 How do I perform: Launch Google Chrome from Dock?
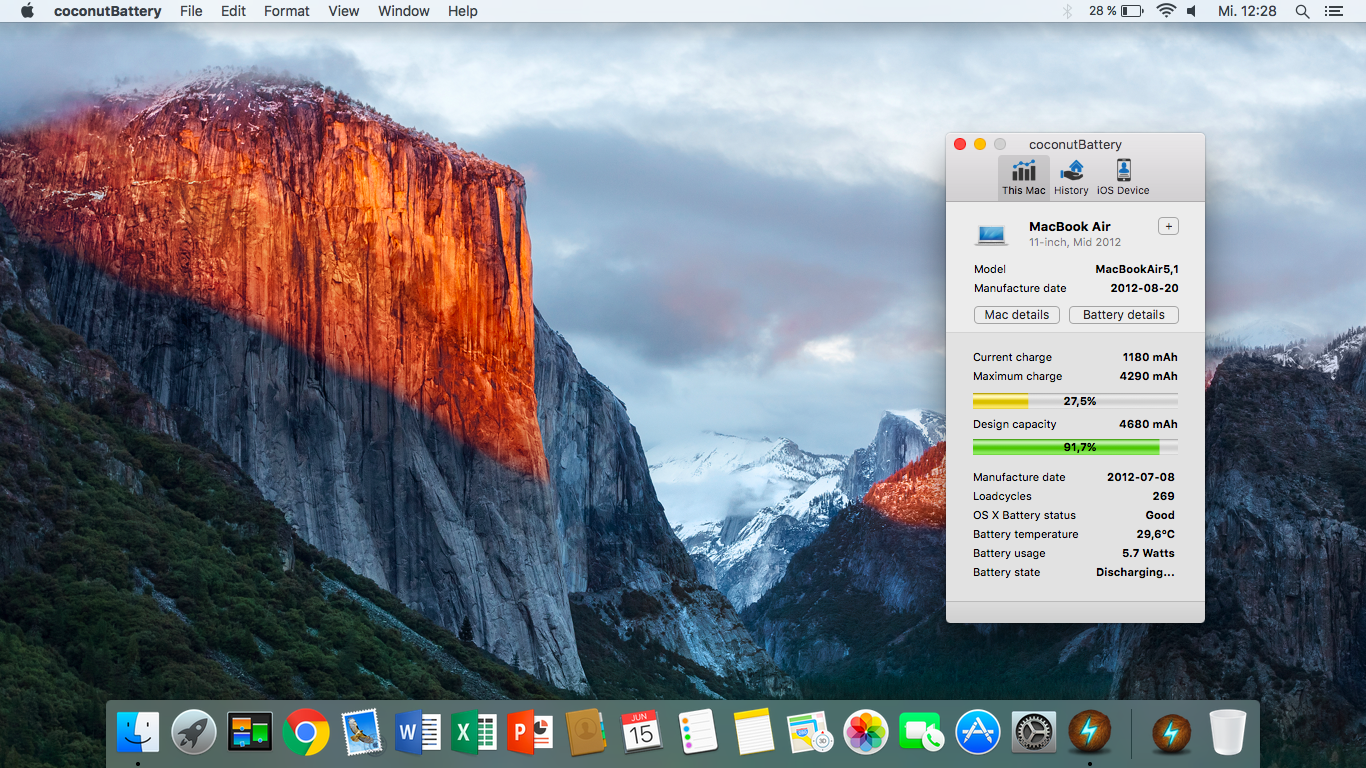(x=306, y=732)
